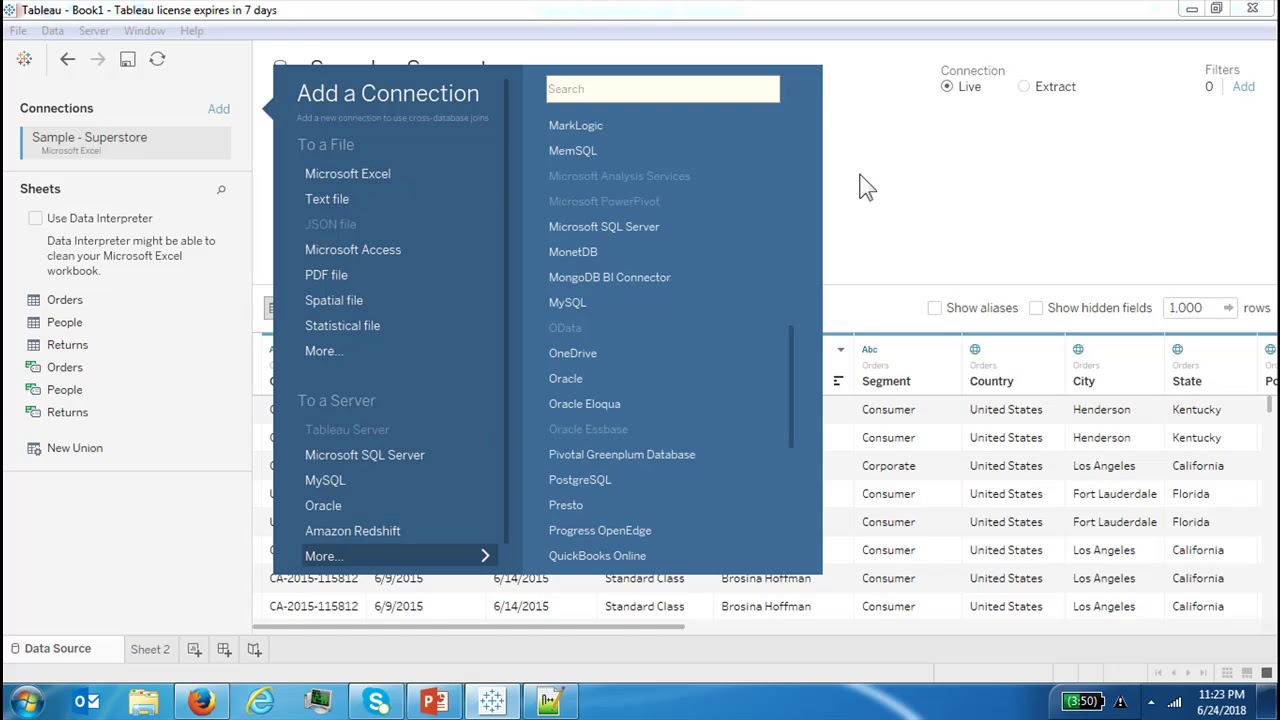Screen dimensions: 1280x720
Task: Open the Help menu
Action: coord(191,31)
